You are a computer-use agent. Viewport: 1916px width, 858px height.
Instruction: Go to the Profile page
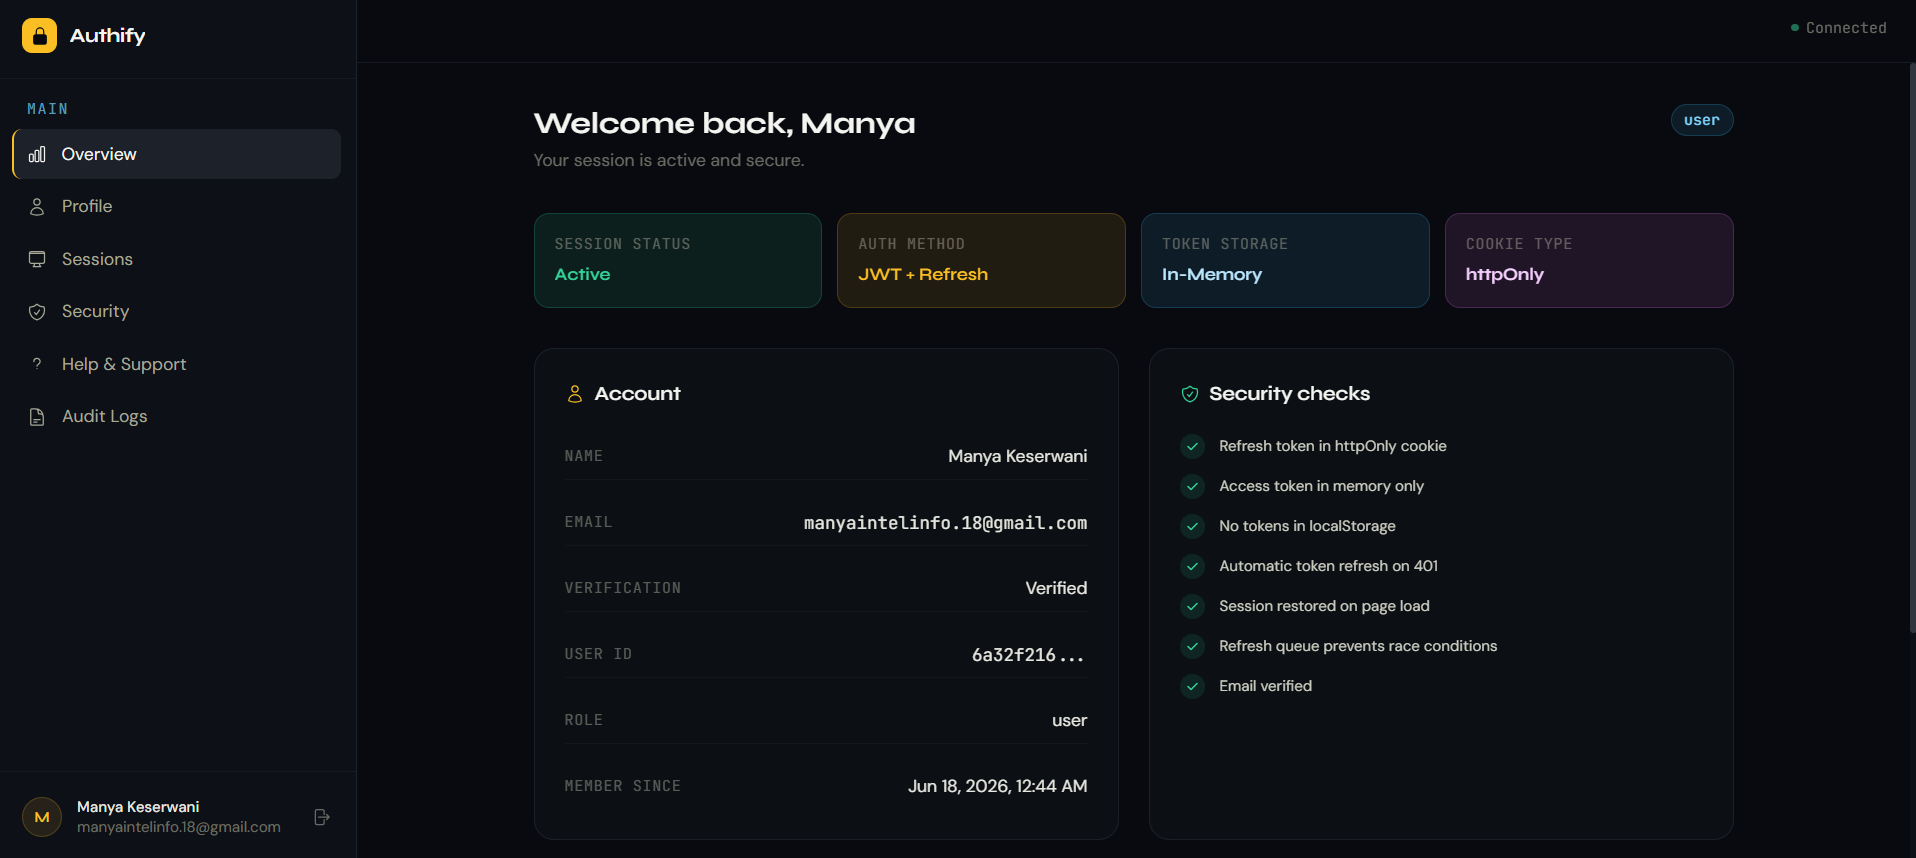[177, 207]
